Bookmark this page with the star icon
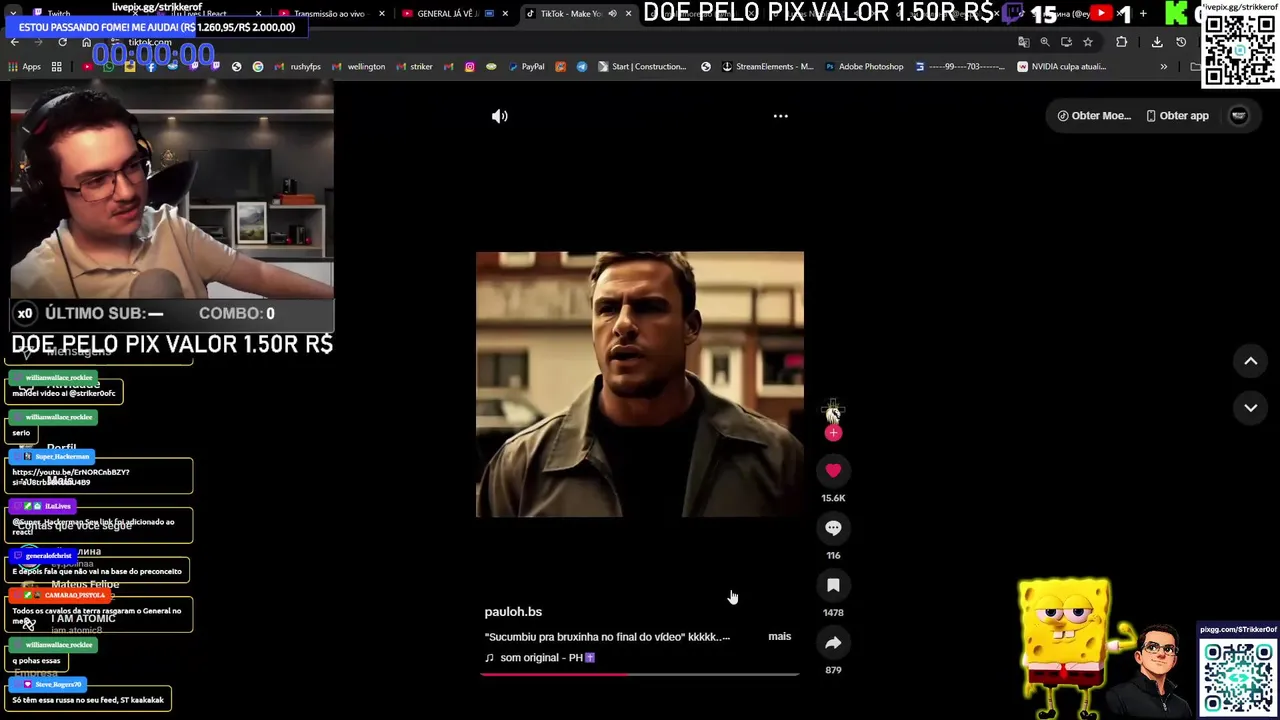 click(x=1088, y=42)
